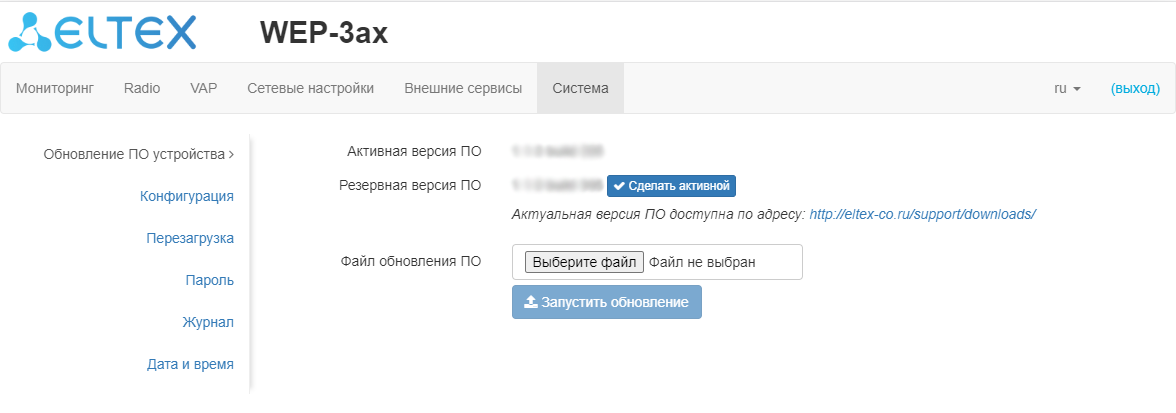Follow the eltex-co.ru support downloads link
Screen dimensions: 1176x413
tap(922, 214)
